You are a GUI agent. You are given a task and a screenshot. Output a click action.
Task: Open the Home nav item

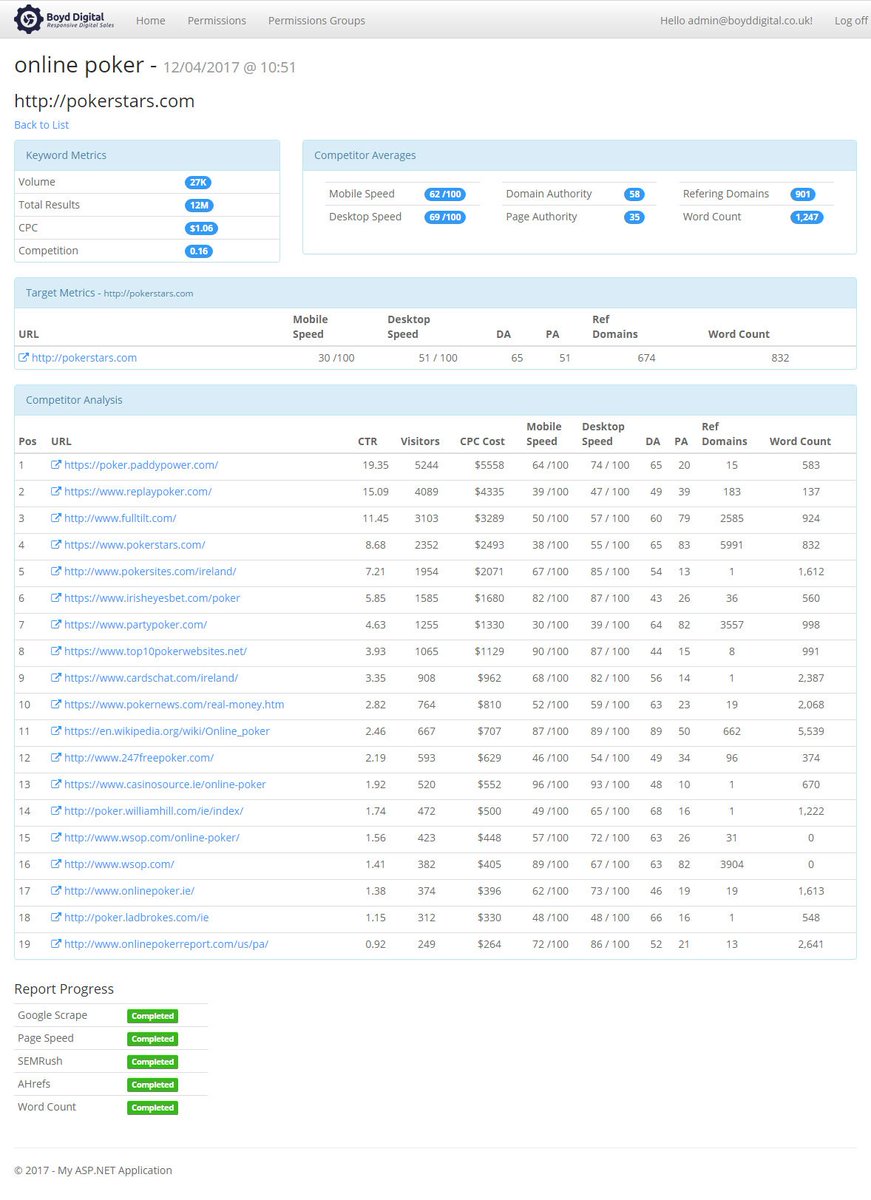point(150,20)
